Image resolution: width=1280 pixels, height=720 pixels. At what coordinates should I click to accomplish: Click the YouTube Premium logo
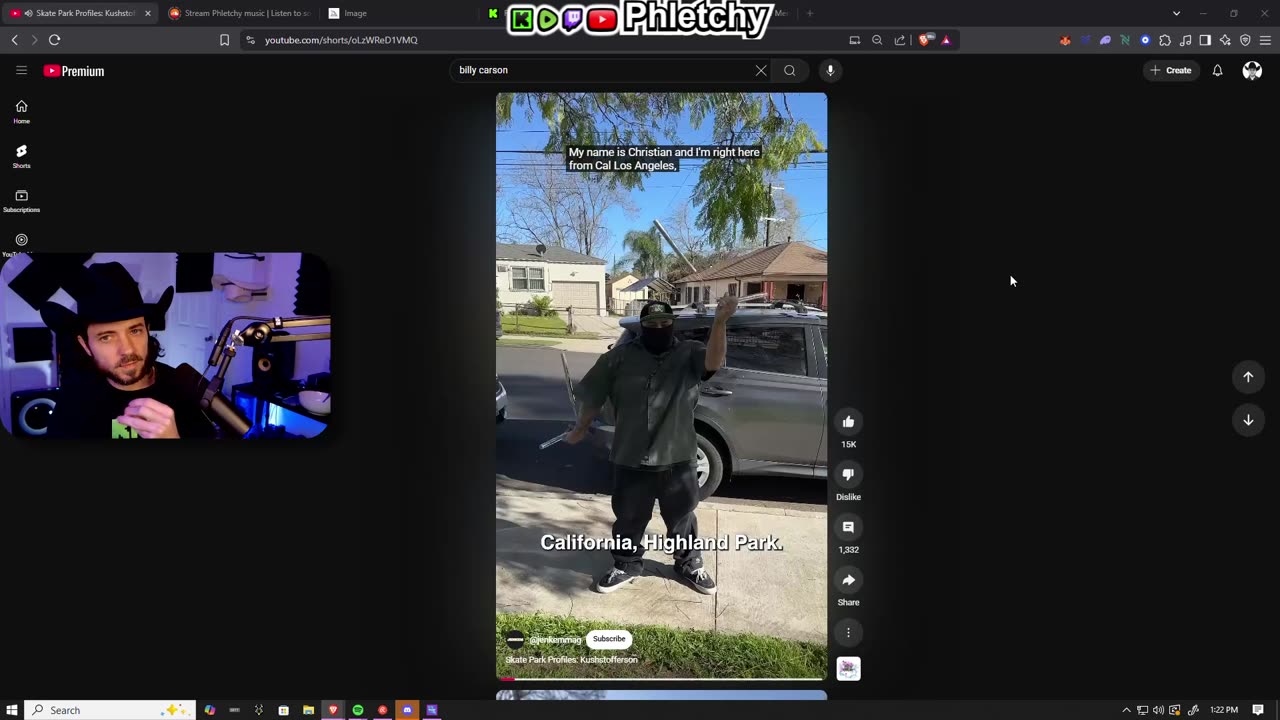pos(74,71)
